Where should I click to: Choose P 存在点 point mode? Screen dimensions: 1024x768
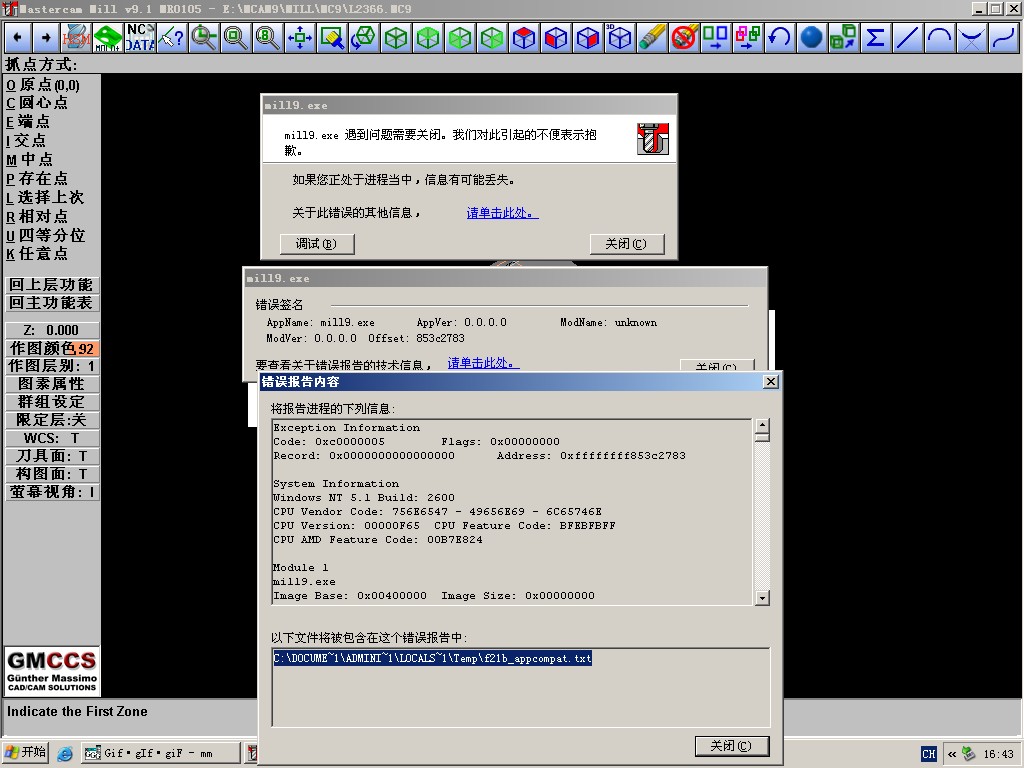pyautogui.click(x=38, y=179)
